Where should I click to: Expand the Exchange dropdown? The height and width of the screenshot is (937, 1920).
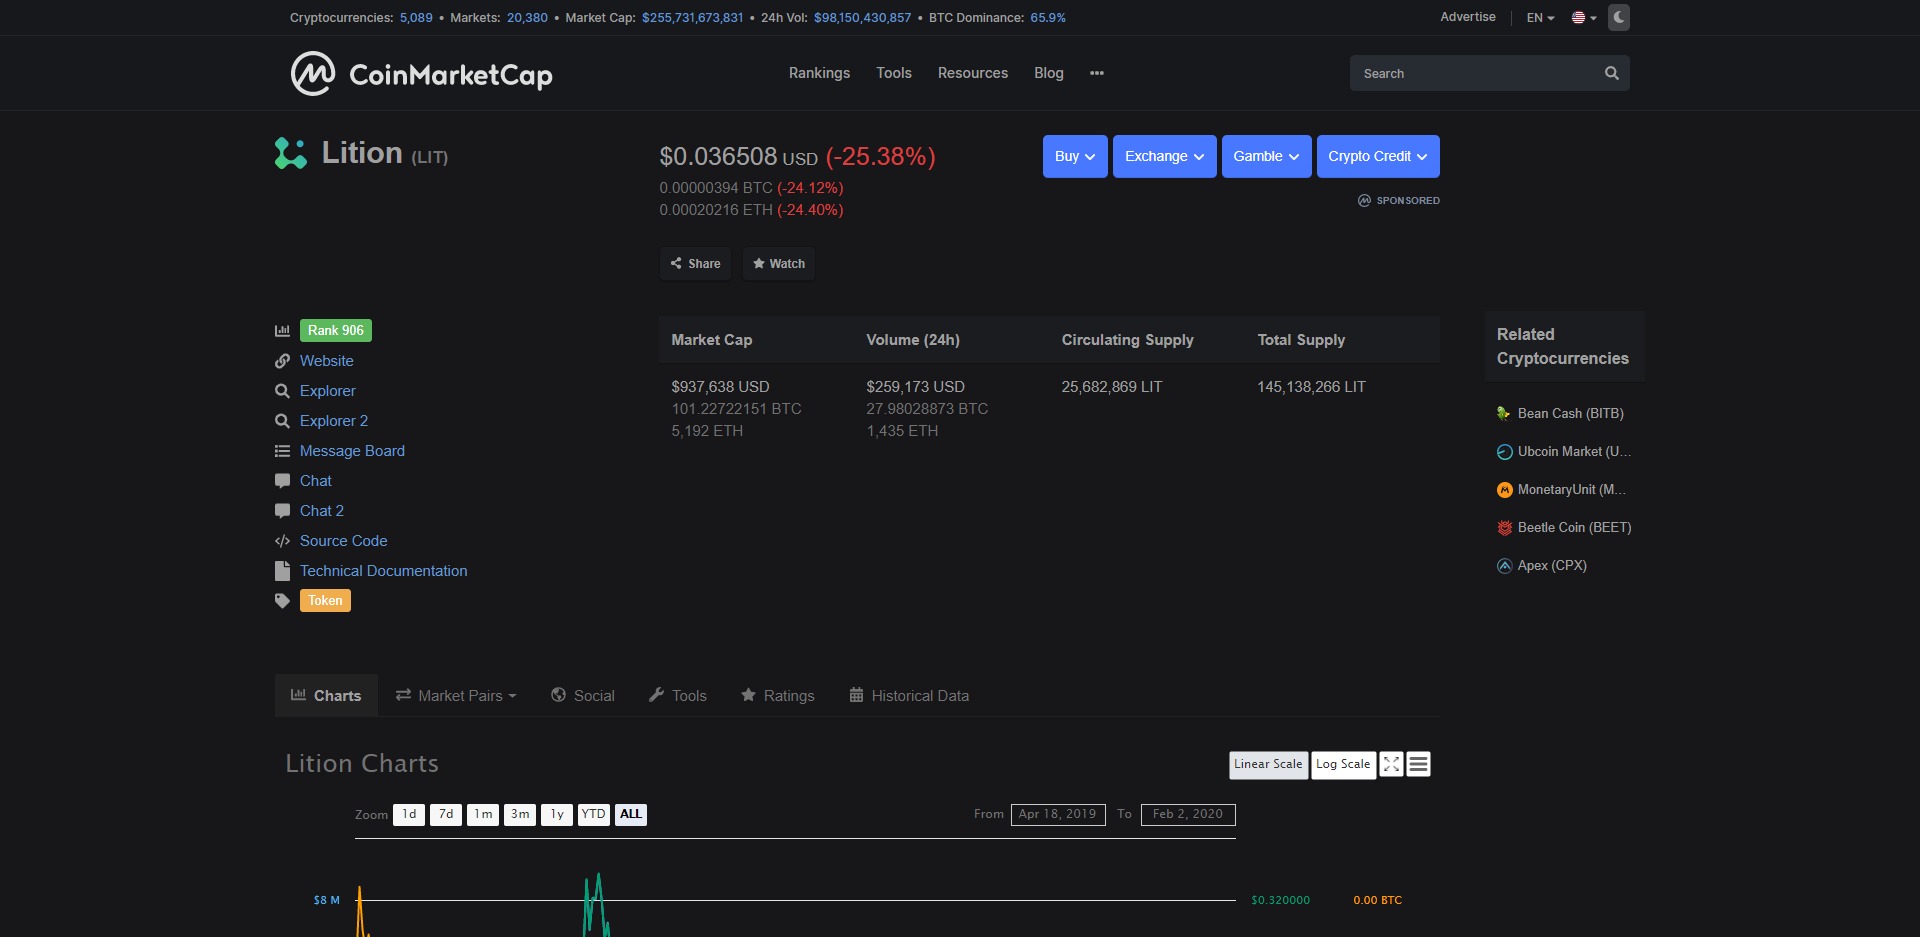tap(1164, 156)
